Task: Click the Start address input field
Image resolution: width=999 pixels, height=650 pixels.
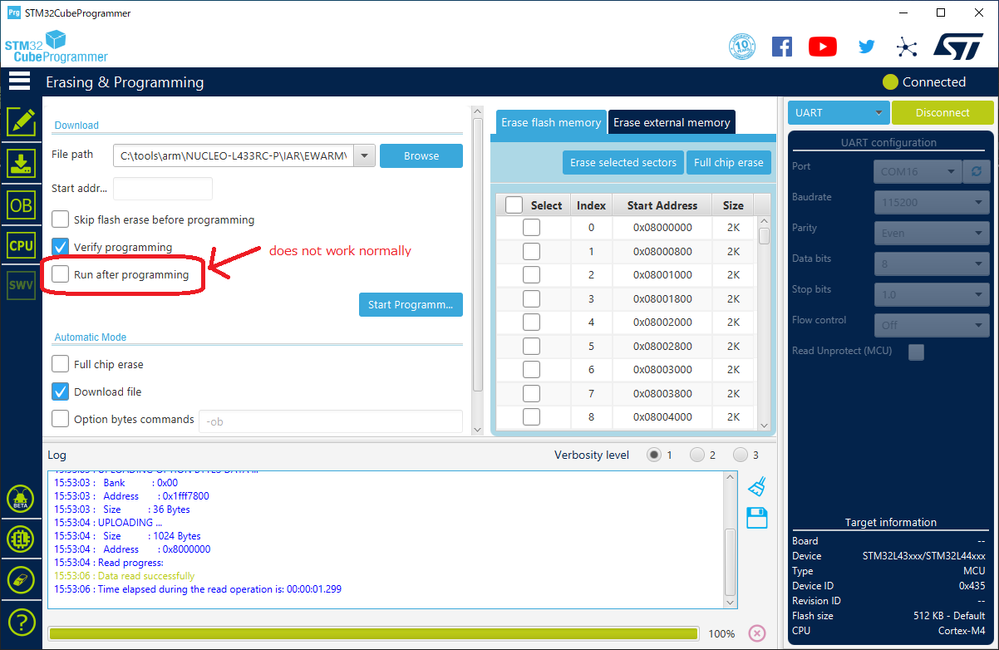Action: click(x=162, y=189)
